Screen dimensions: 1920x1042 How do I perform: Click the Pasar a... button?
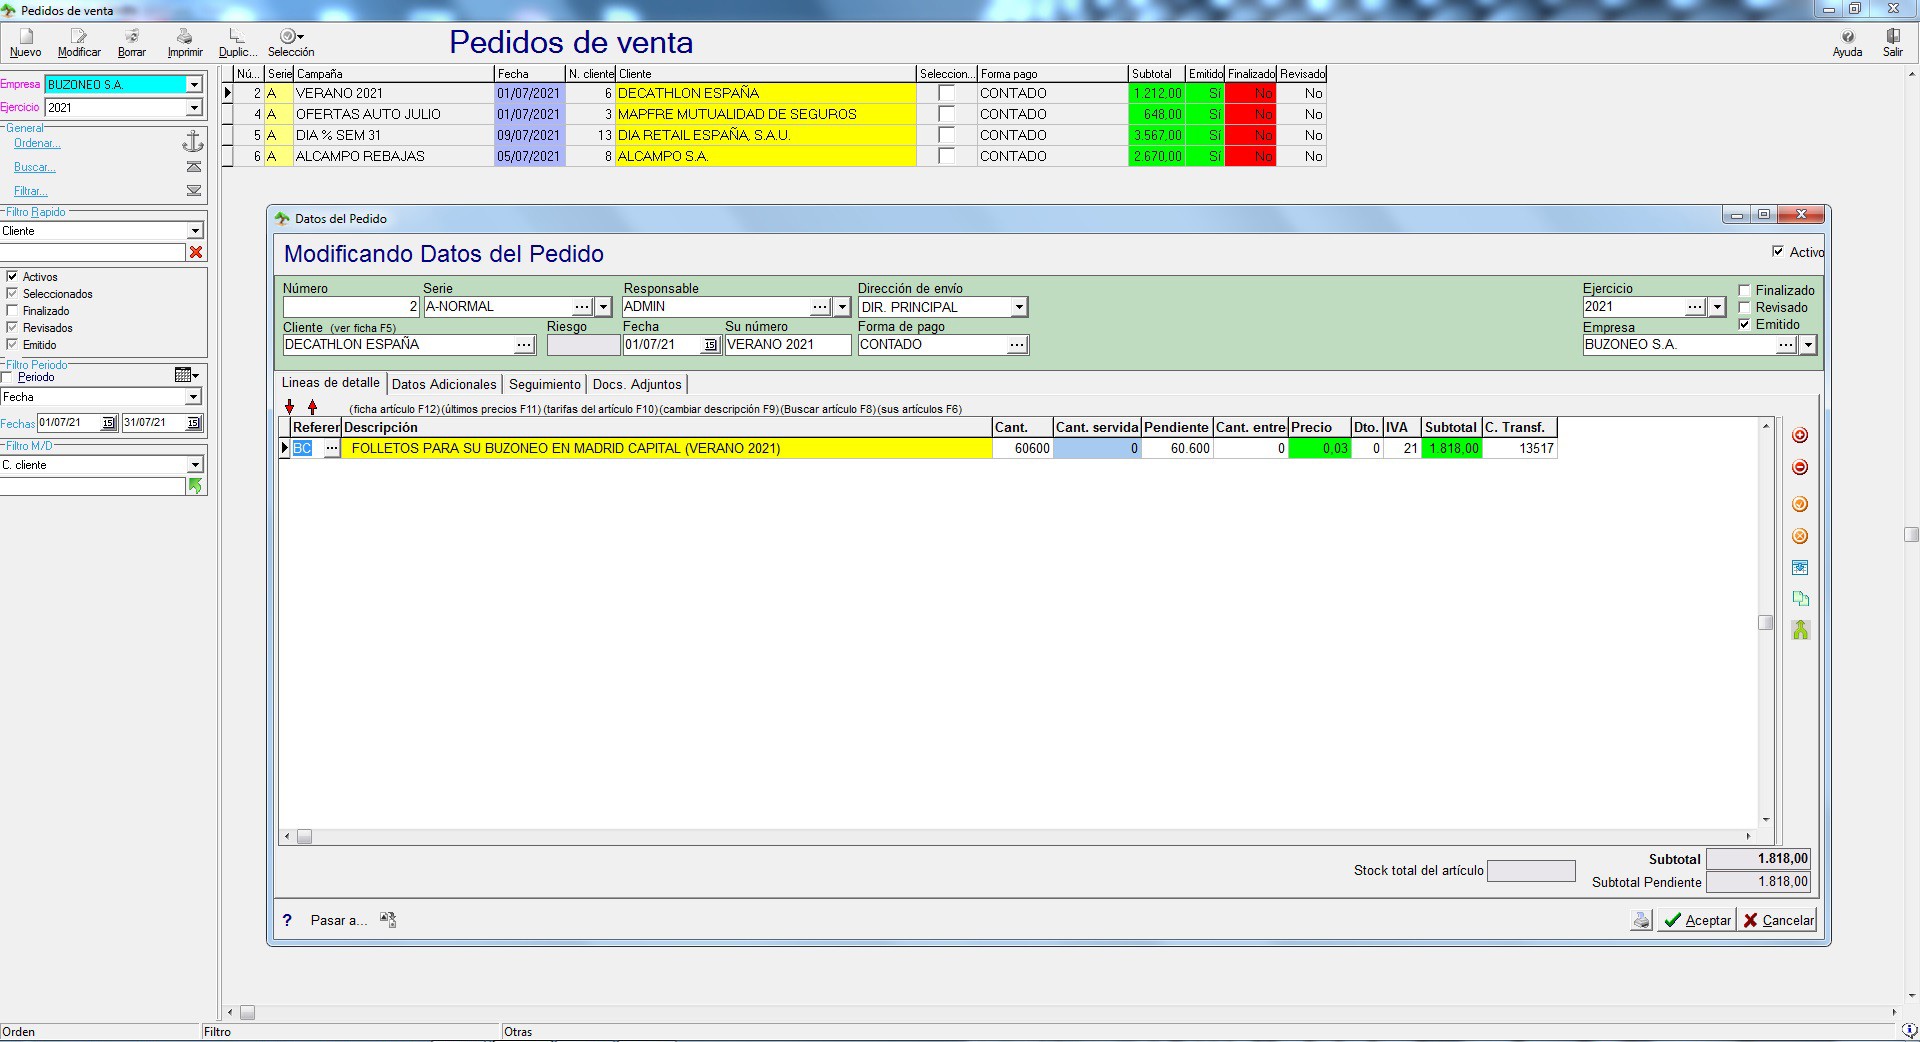(339, 920)
